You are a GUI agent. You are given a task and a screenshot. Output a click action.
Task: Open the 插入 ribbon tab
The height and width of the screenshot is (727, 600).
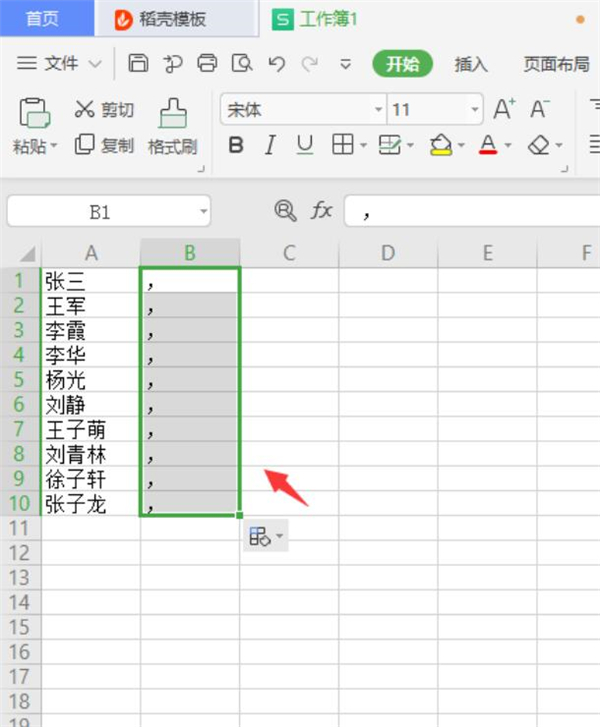[x=471, y=64]
